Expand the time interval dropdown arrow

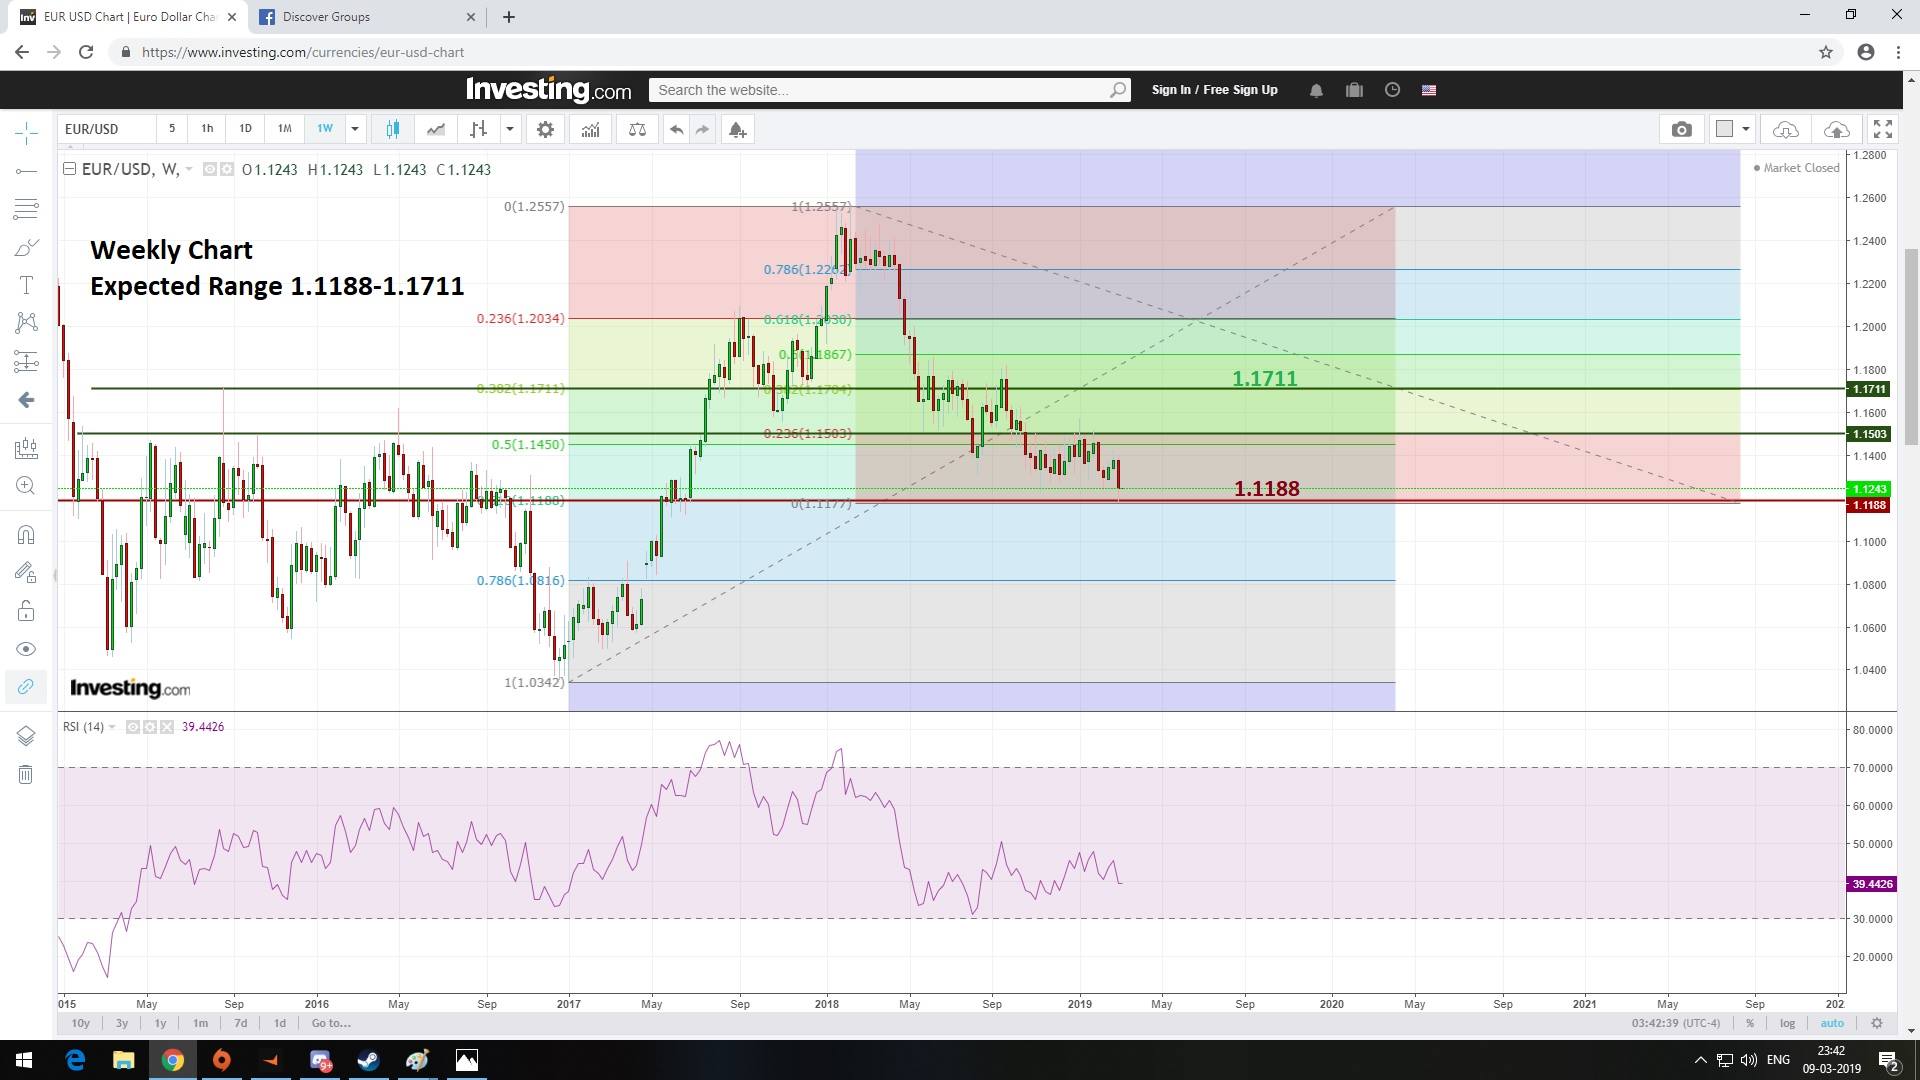pyautogui.click(x=354, y=129)
